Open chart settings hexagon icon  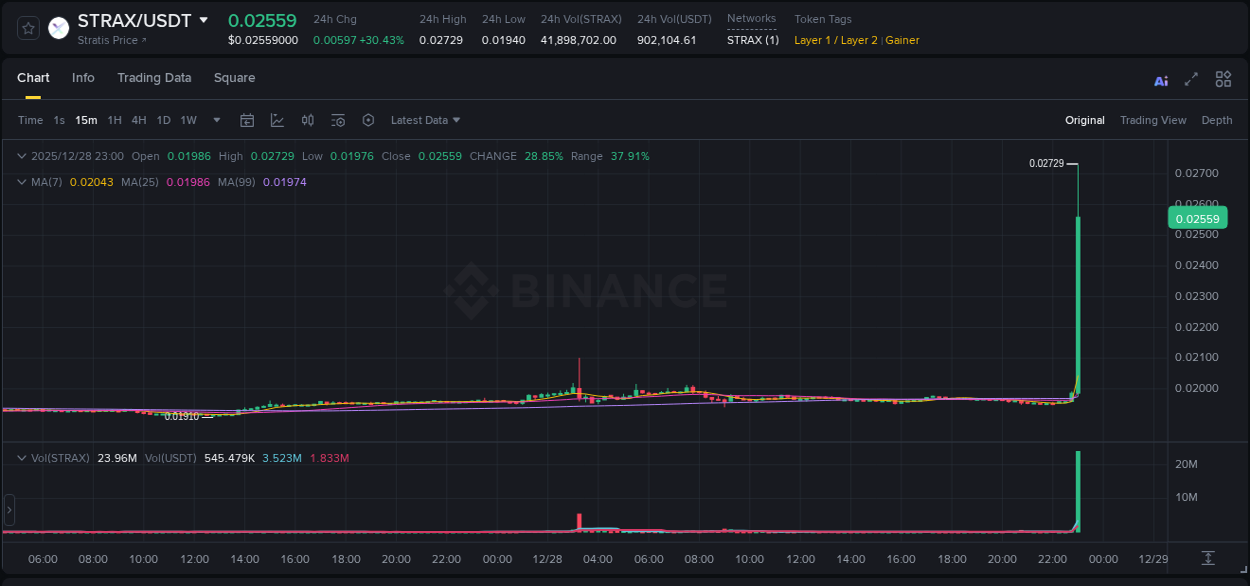[x=368, y=120]
